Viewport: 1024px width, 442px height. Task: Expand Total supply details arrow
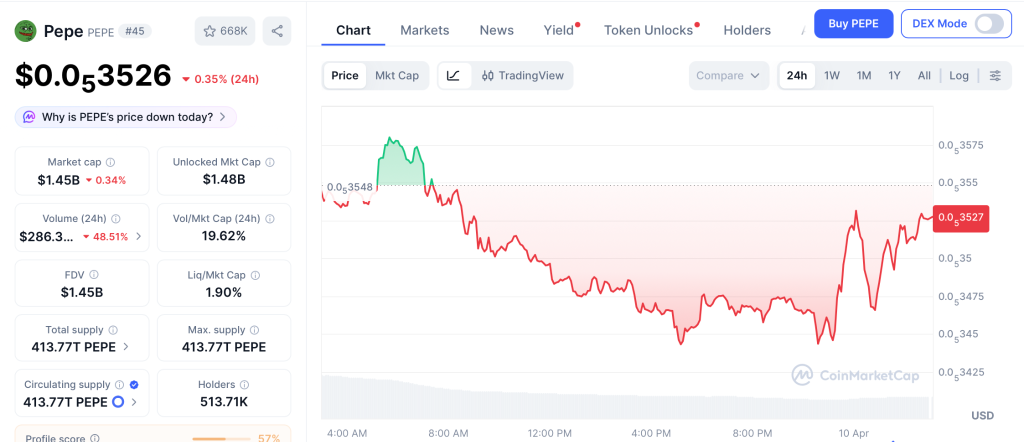pos(124,347)
